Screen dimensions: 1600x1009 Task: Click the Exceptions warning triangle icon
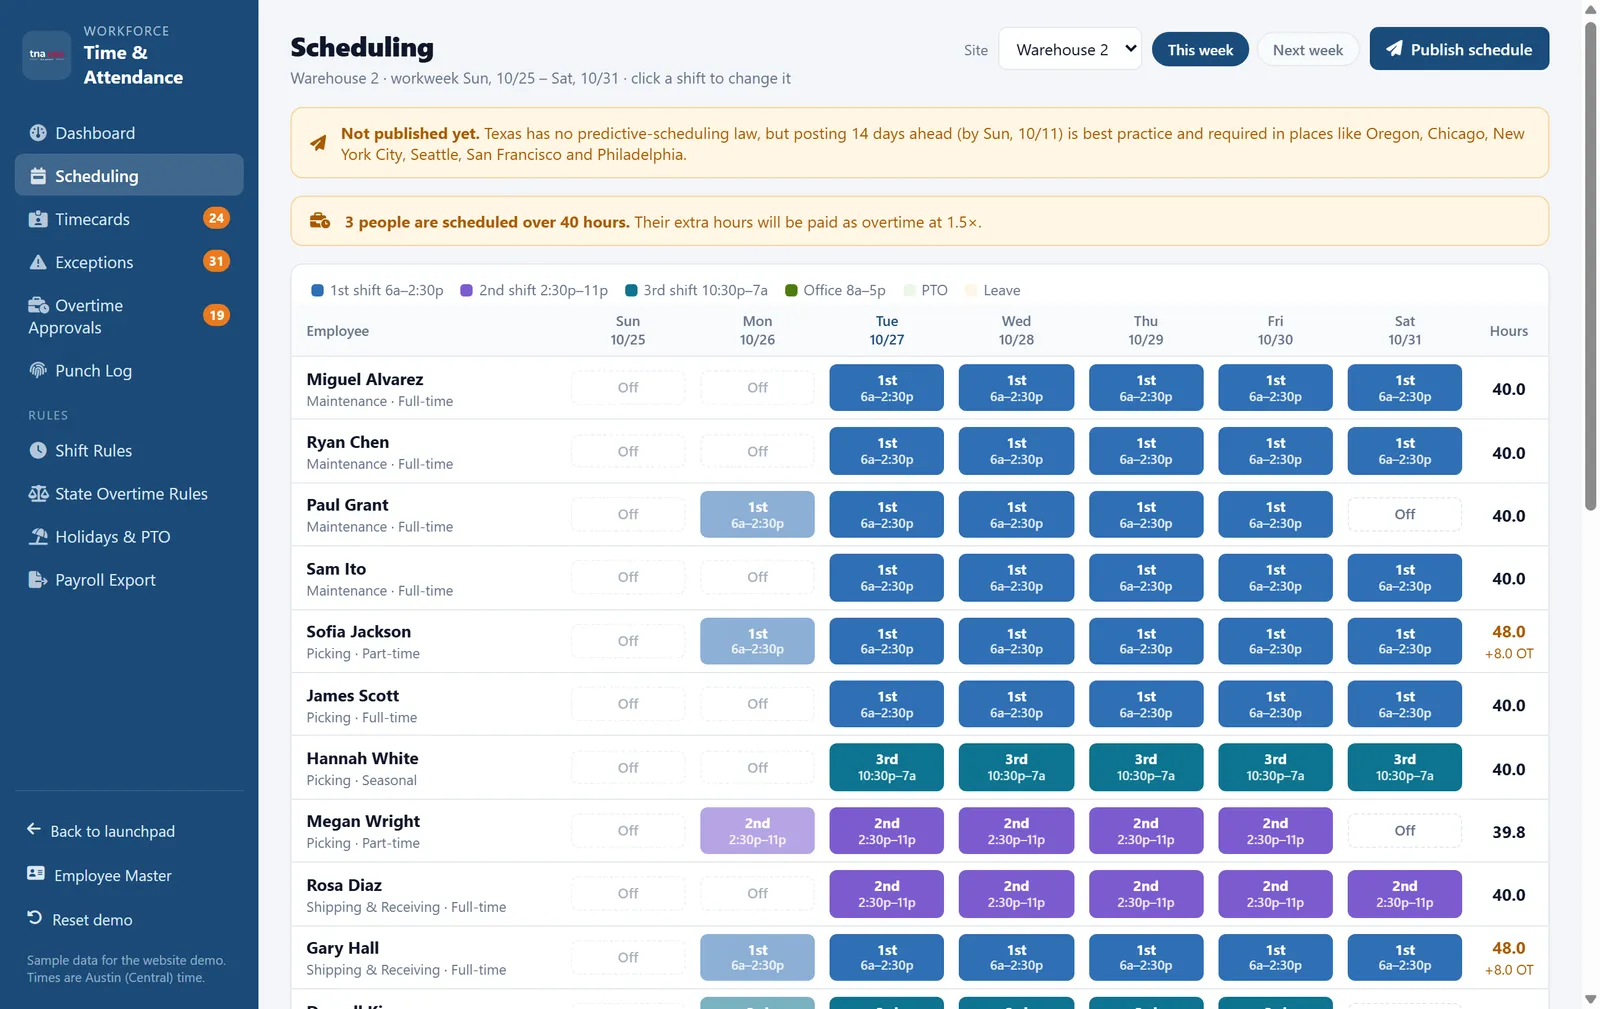pos(38,262)
